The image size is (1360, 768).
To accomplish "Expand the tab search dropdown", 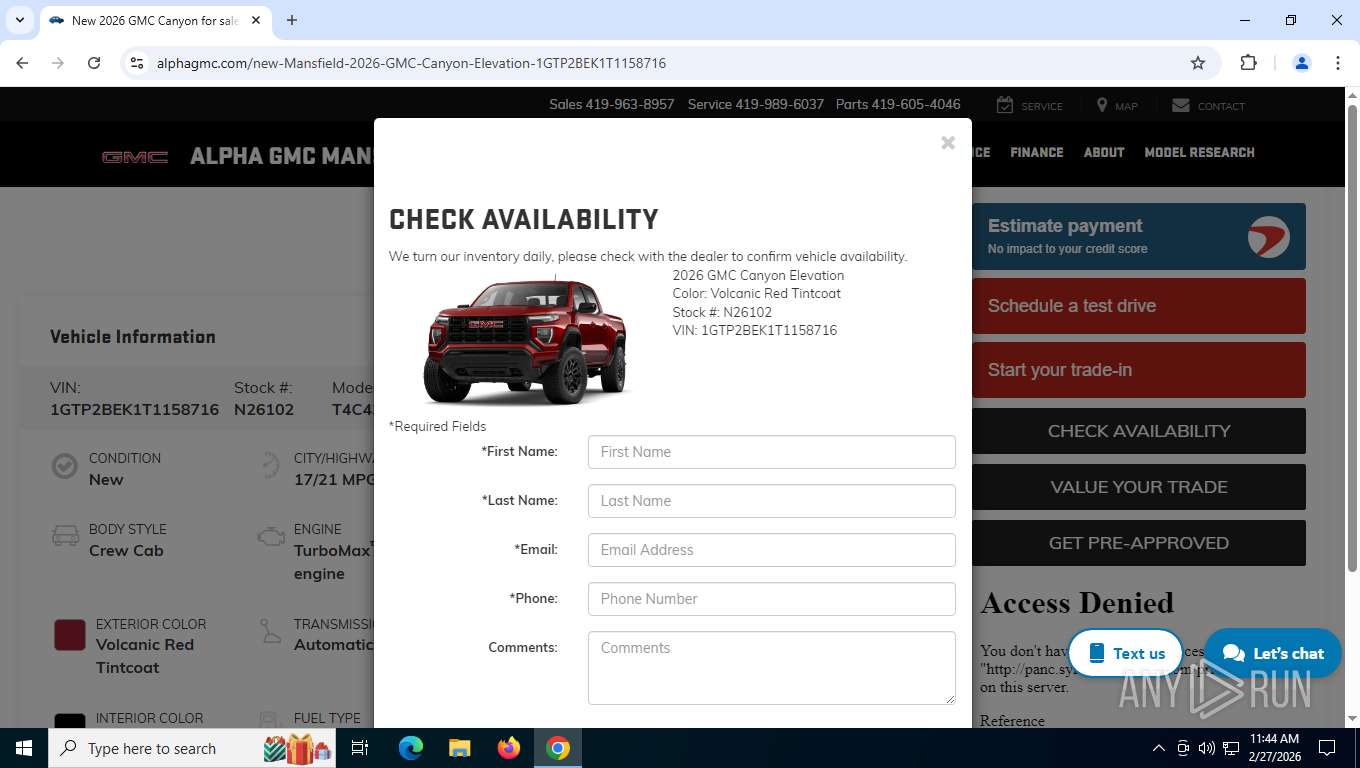I will [20, 20].
